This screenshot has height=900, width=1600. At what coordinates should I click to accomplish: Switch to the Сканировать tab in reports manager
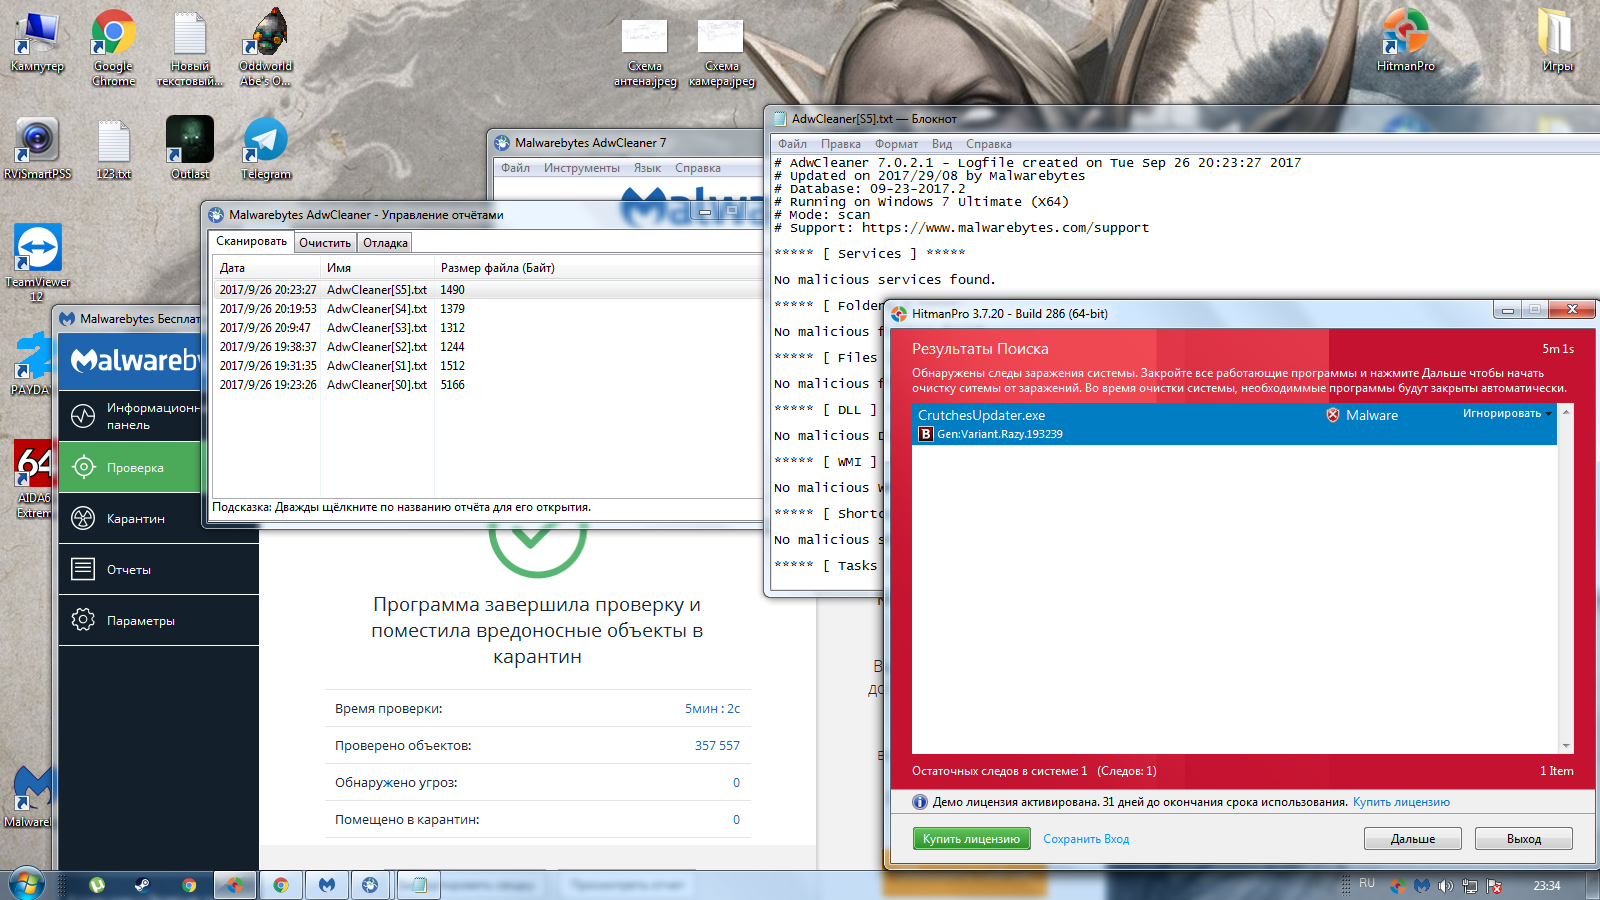click(x=252, y=242)
